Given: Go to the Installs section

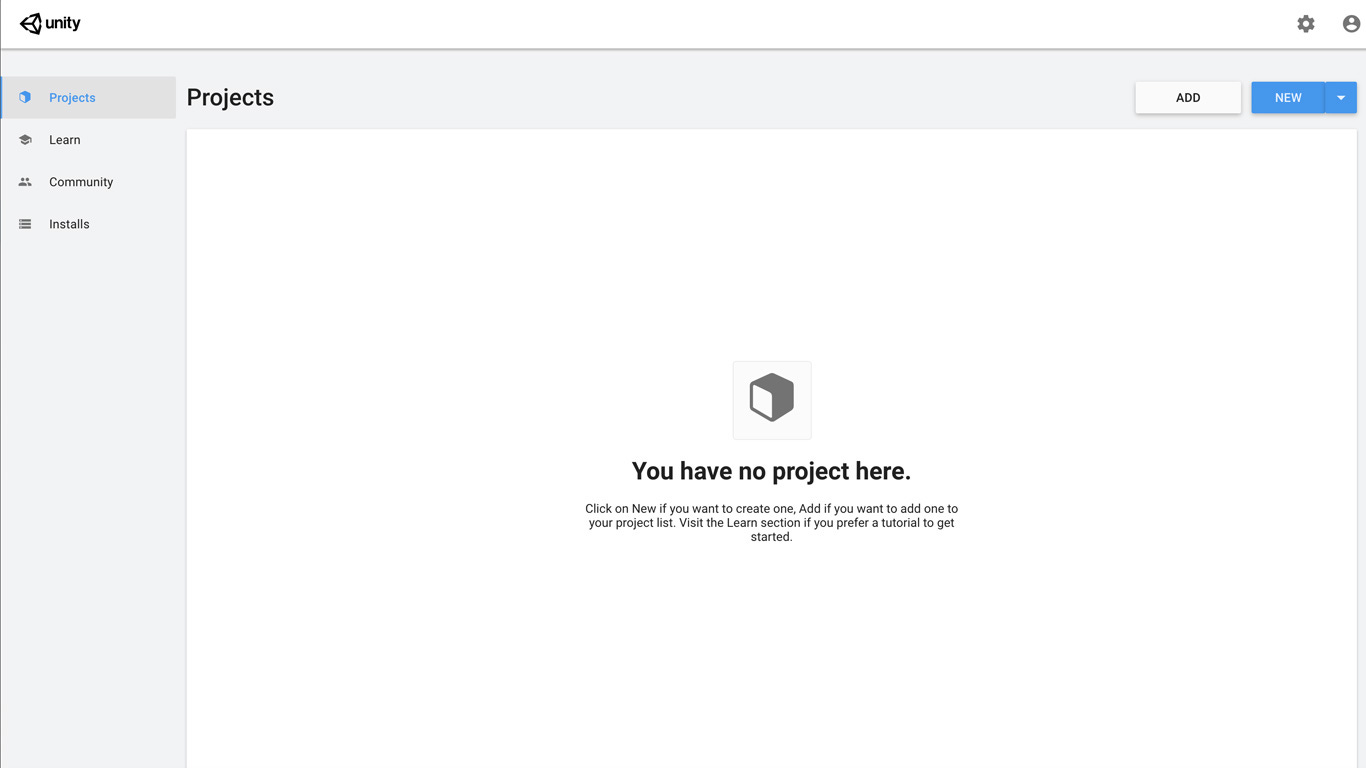Looking at the screenshot, I should tap(88, 224).
